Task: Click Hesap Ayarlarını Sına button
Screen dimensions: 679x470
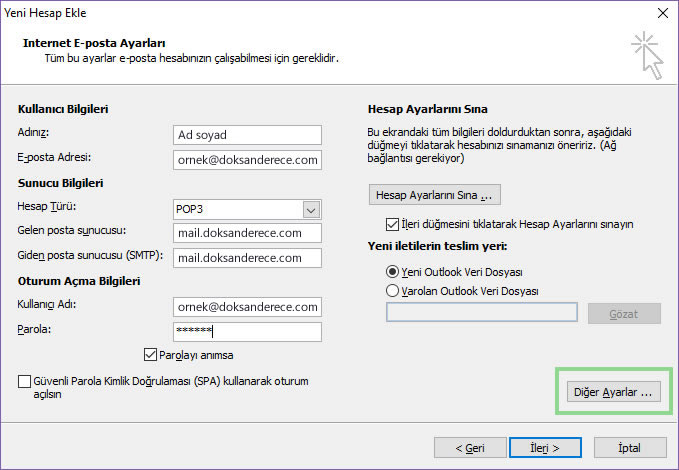Action: point(435,195)
